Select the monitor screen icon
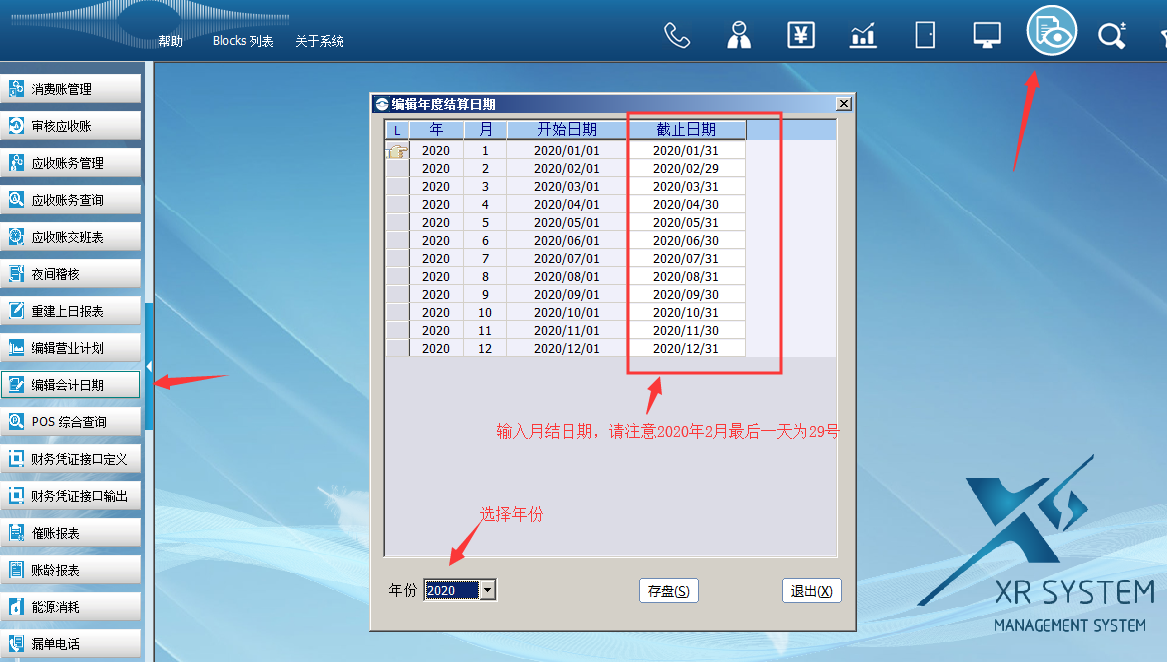 pyautogui.click(x=987, y=35)
